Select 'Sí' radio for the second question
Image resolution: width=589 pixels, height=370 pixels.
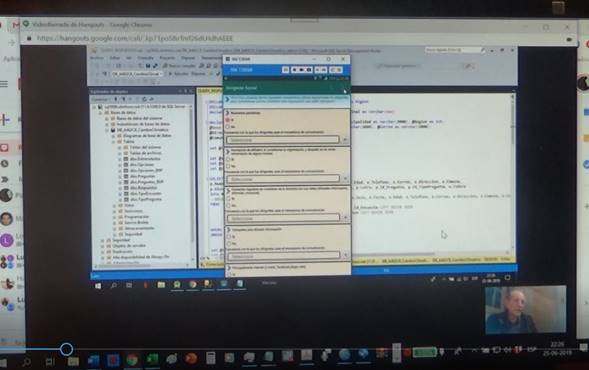pos(228,159)
